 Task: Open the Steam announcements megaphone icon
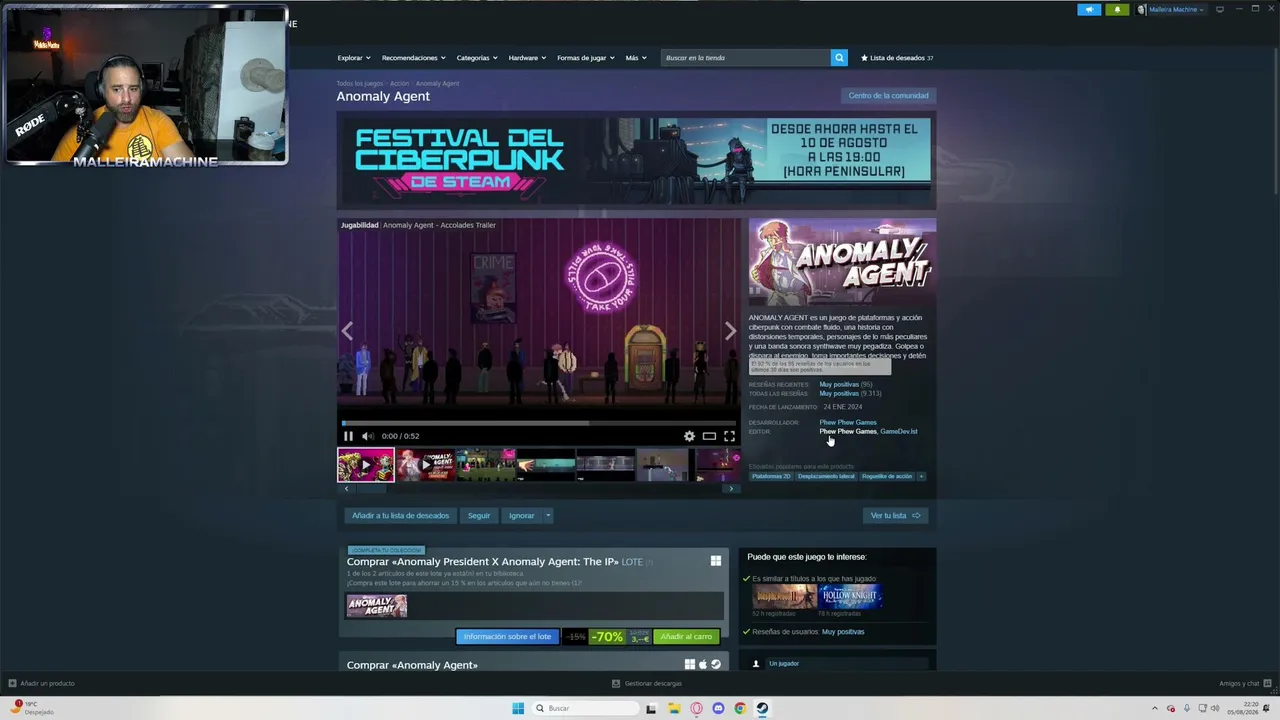click(x=1089, y=10)
